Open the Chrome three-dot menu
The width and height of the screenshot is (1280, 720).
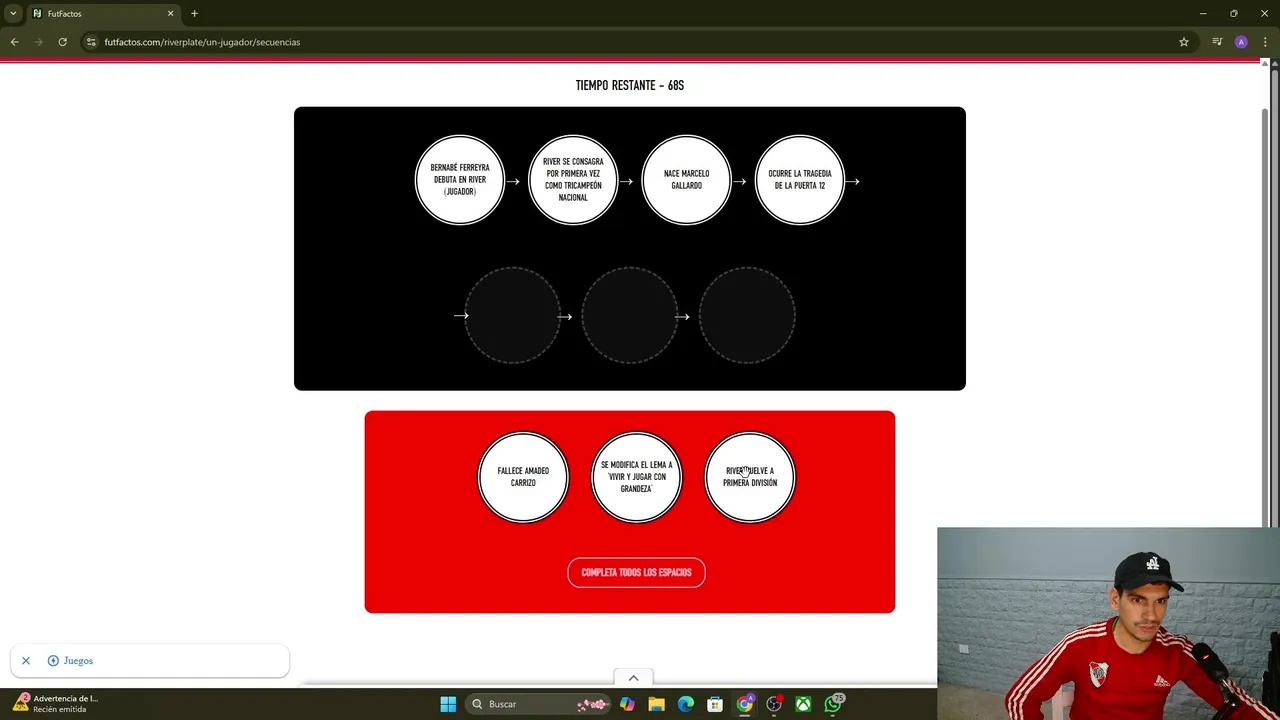coord(1265,42)
